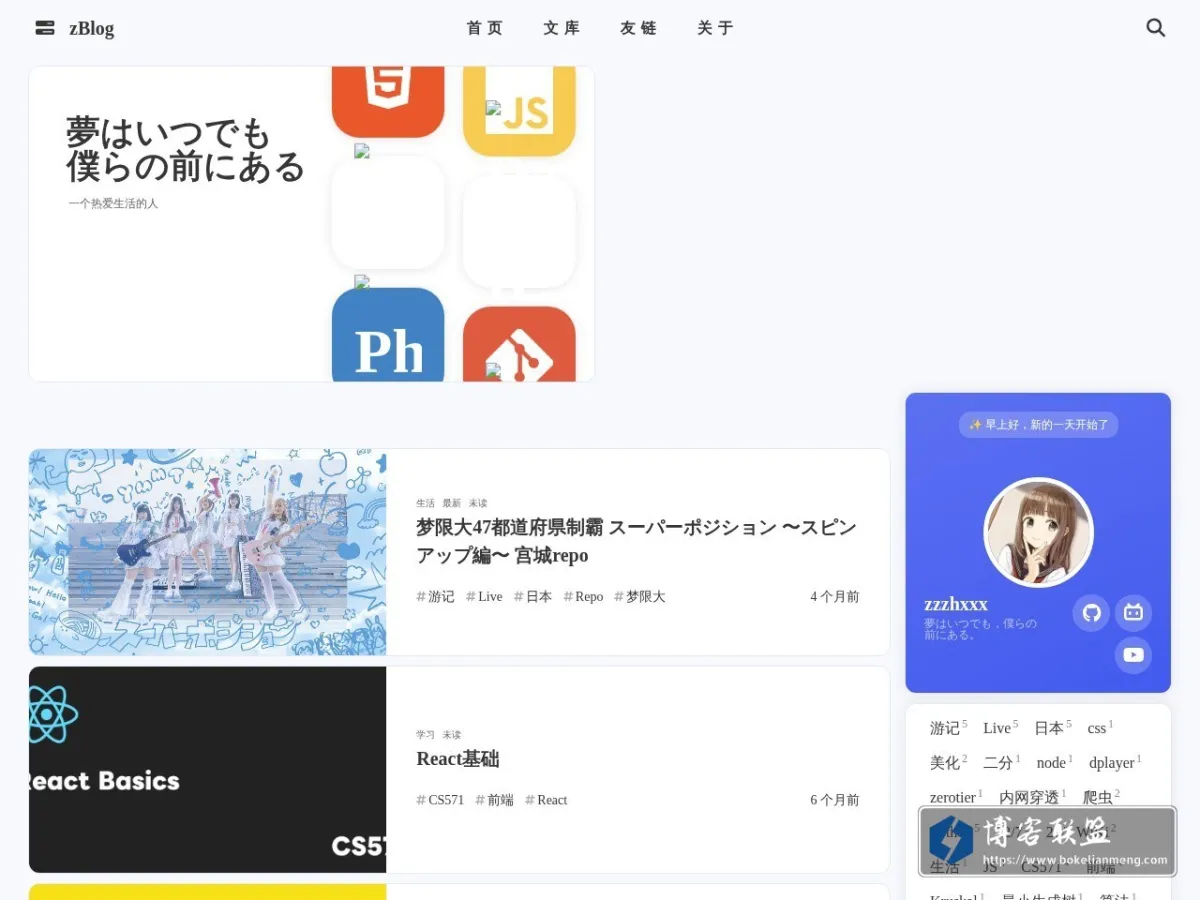This screenshot has height=900, width=1200.
Task: Select the css tag in sidebar
Action: click(x=1100, y=727)
